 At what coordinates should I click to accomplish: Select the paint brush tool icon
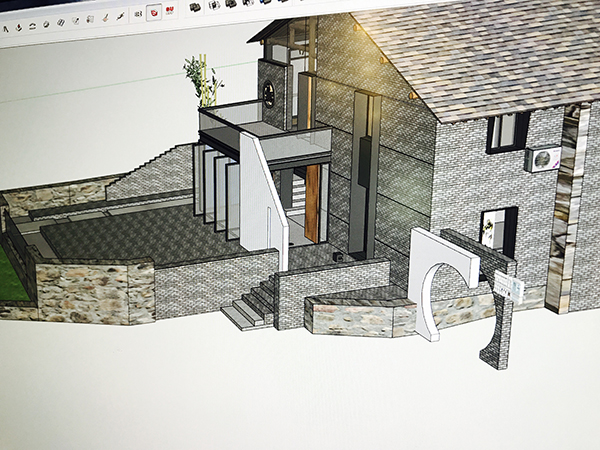coord(105,18)
